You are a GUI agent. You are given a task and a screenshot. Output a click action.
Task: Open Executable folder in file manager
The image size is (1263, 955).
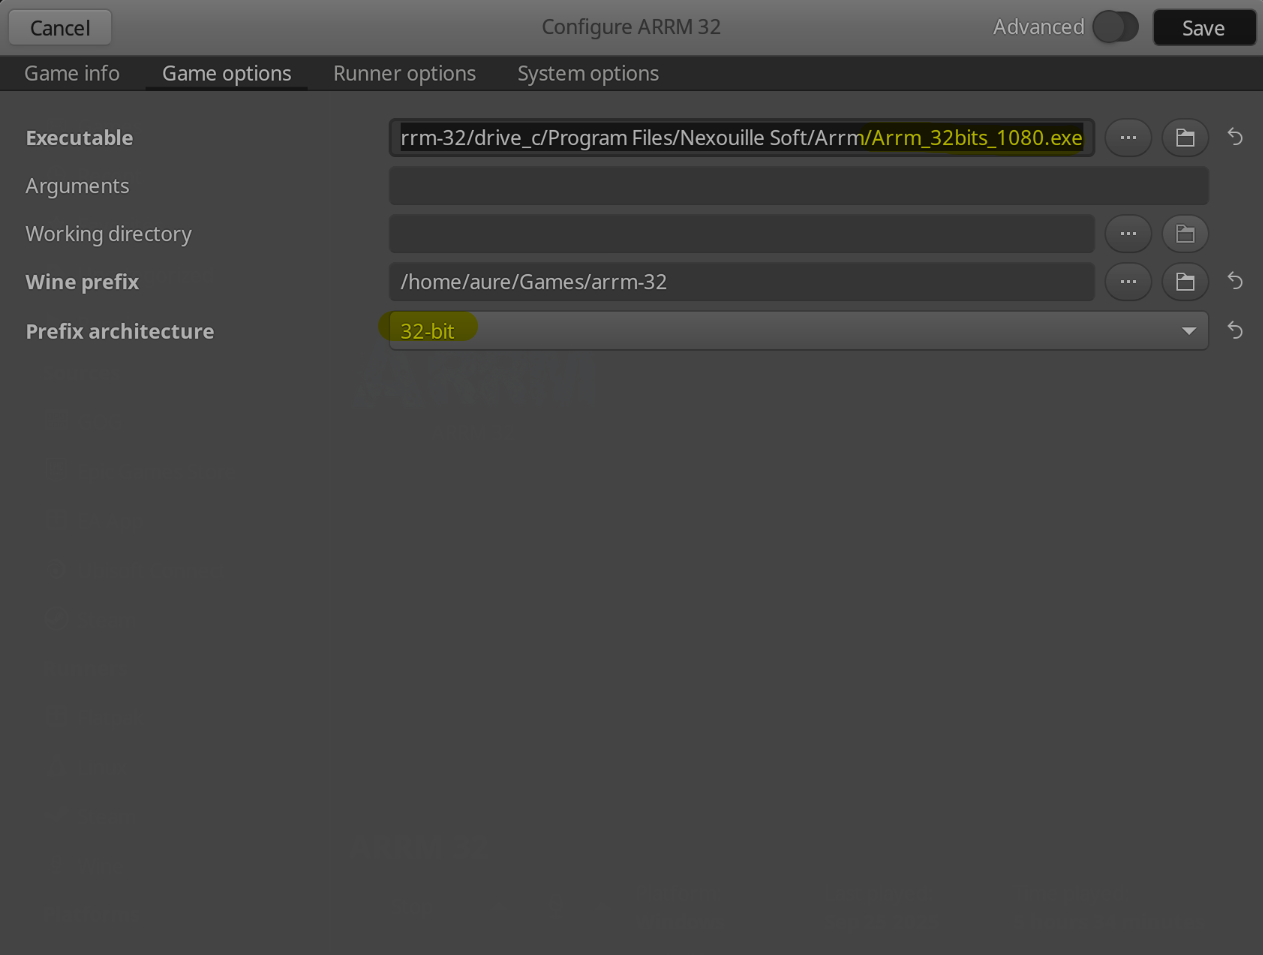click(1185, 138)
